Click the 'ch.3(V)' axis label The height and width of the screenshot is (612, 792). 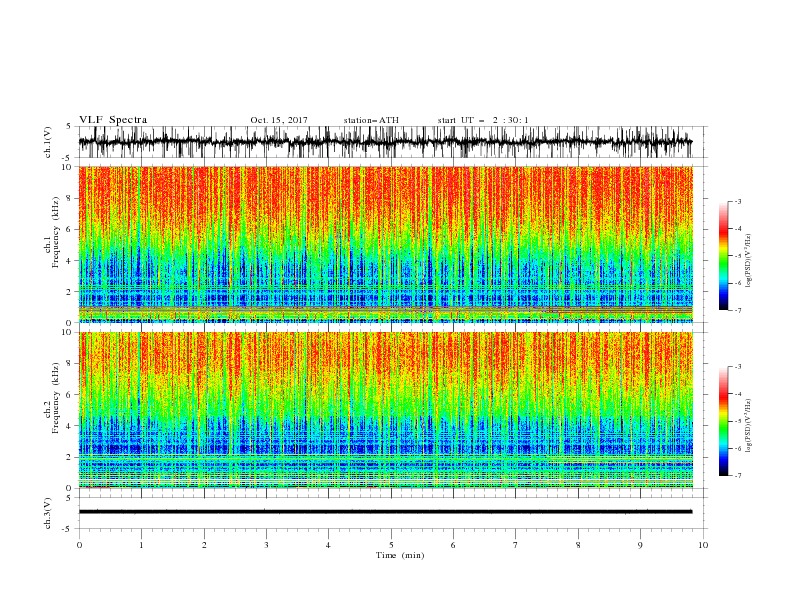(48, 513)
